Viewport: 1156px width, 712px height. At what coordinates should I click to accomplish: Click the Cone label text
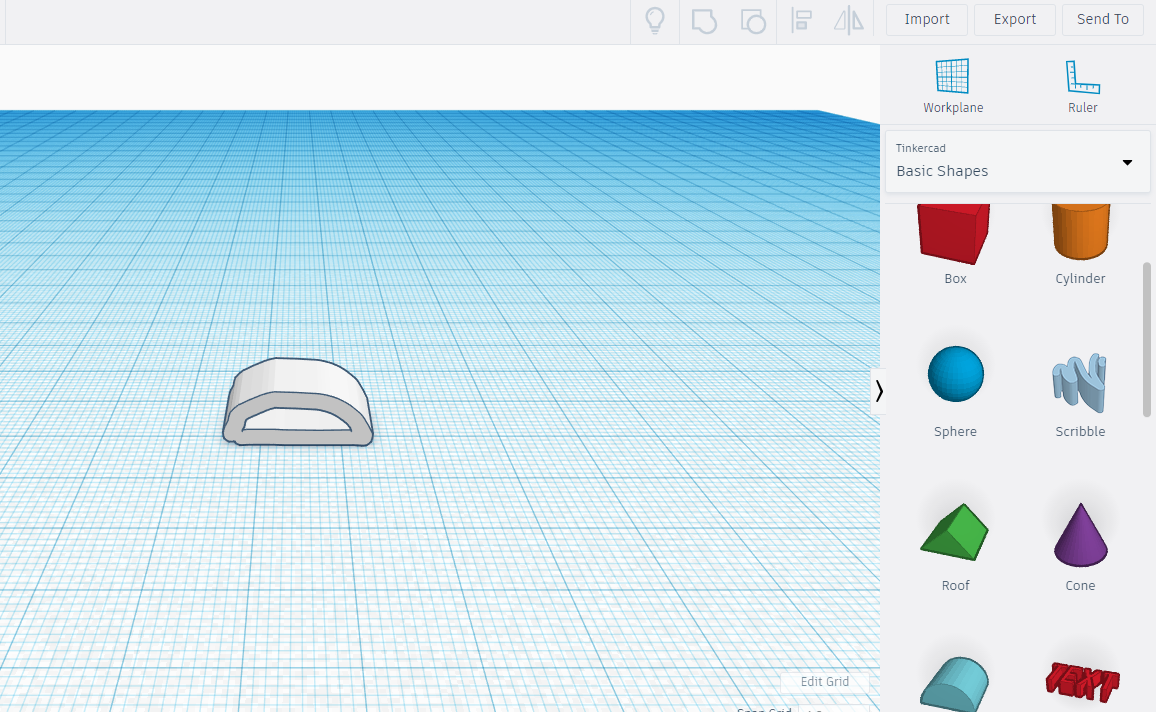click(x=1080, y=586)
